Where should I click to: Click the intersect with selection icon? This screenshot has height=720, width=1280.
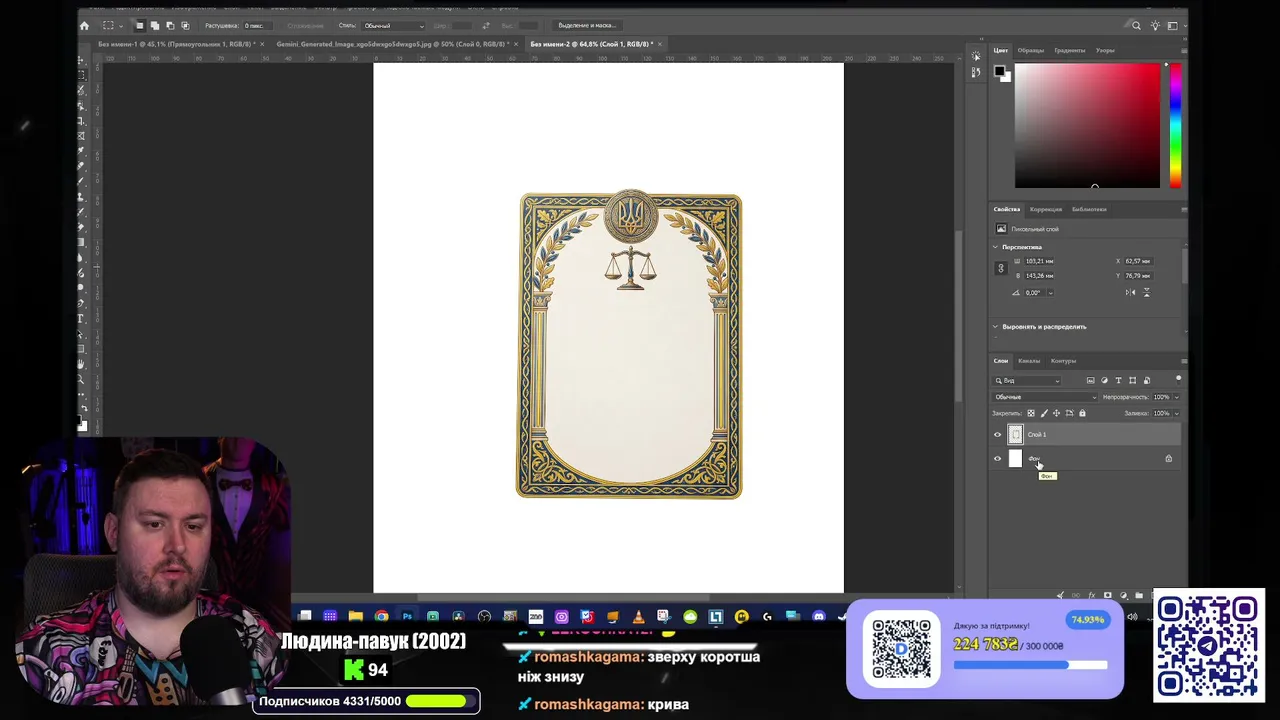coord(185,25)
